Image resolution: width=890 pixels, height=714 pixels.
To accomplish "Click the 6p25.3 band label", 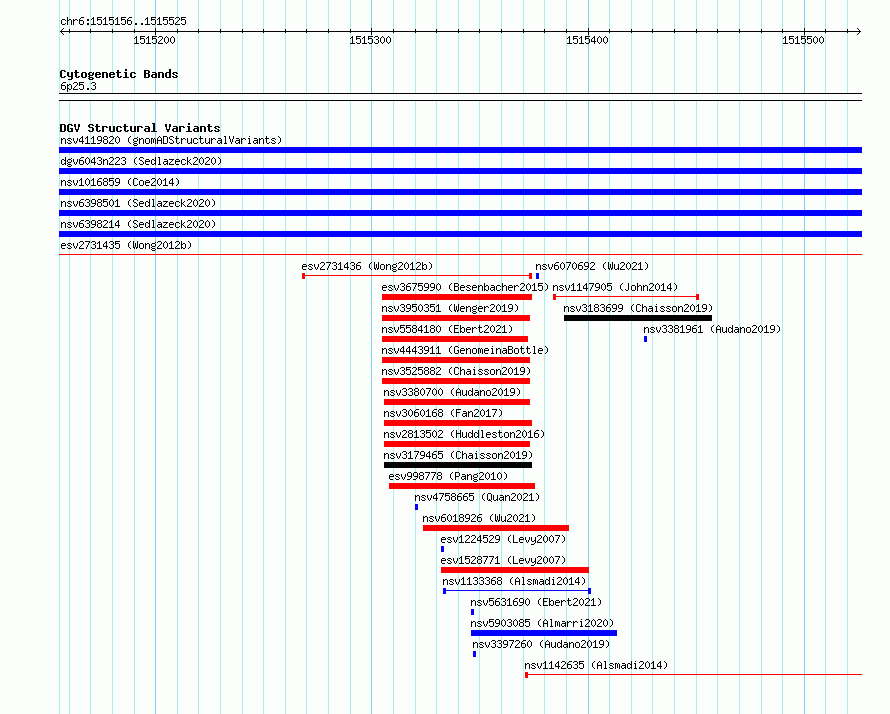I will click(x=78, y=86).
